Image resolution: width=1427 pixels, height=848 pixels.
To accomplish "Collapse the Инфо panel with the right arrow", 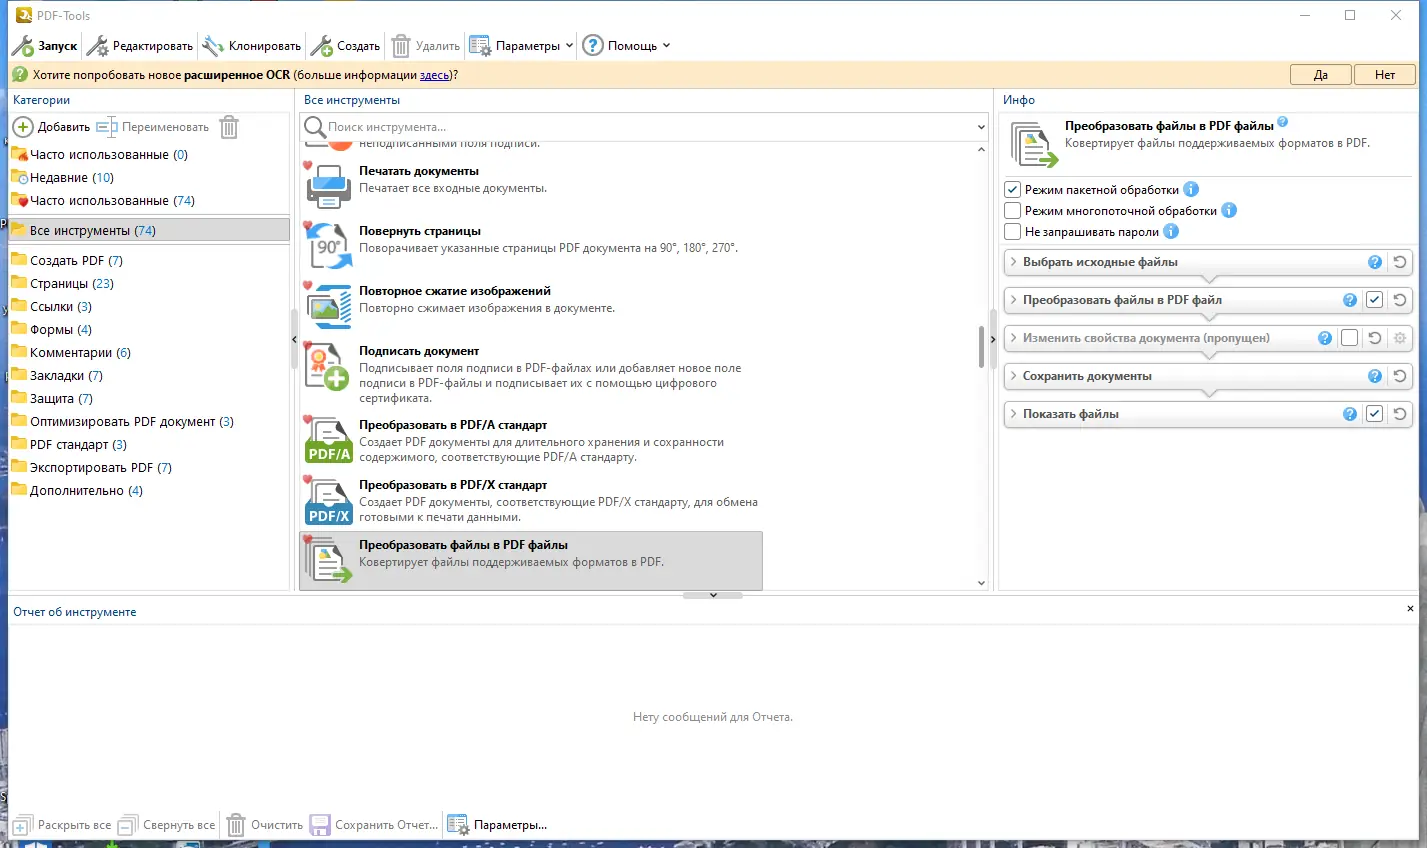I will (993, 340).
